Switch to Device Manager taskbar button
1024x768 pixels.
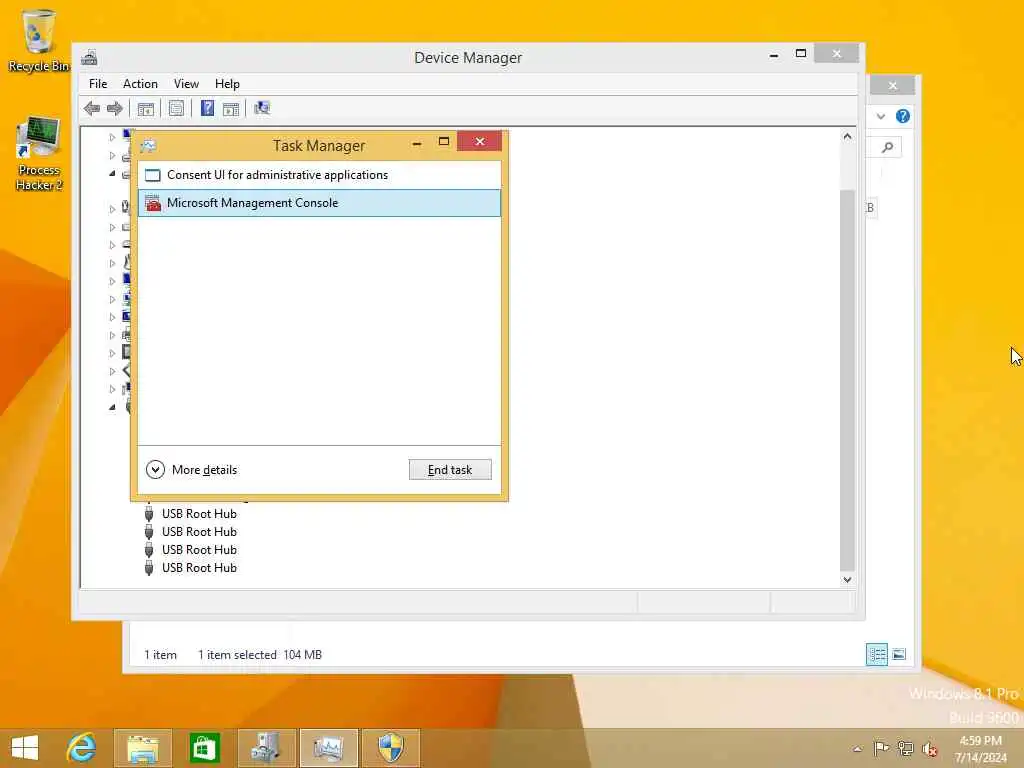point(266,748)
